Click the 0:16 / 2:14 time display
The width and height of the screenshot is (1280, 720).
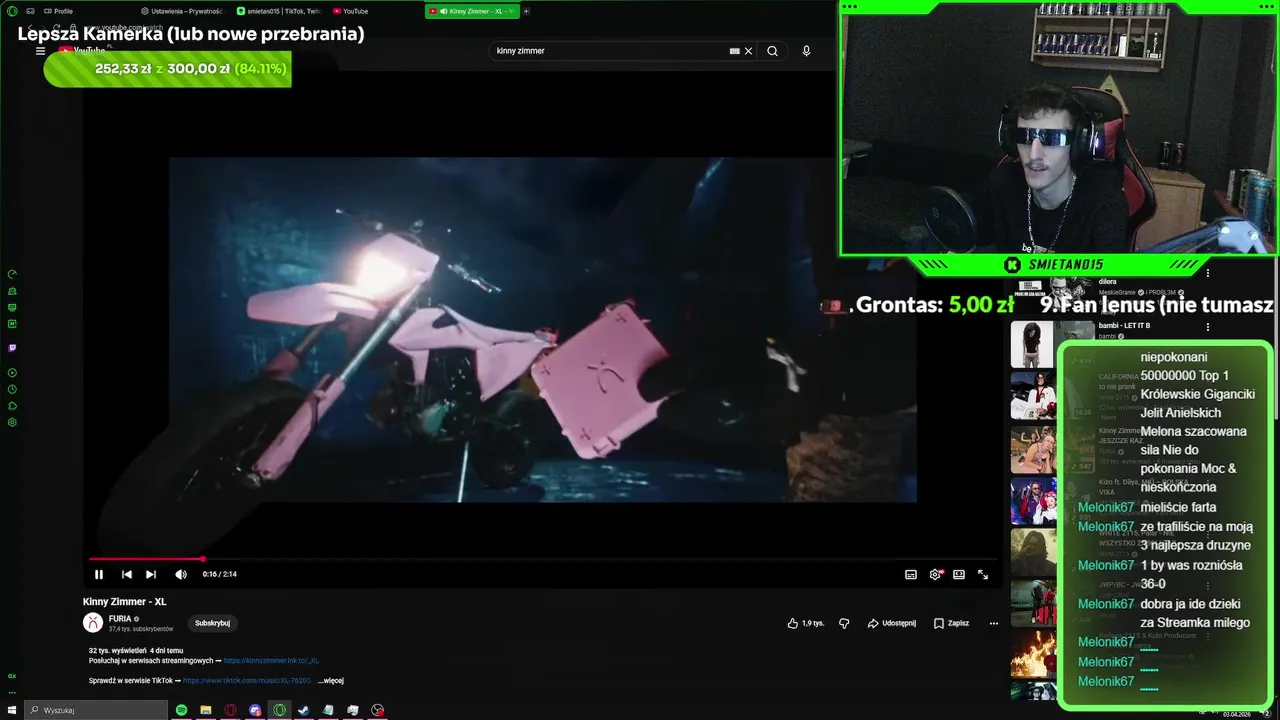219,574
